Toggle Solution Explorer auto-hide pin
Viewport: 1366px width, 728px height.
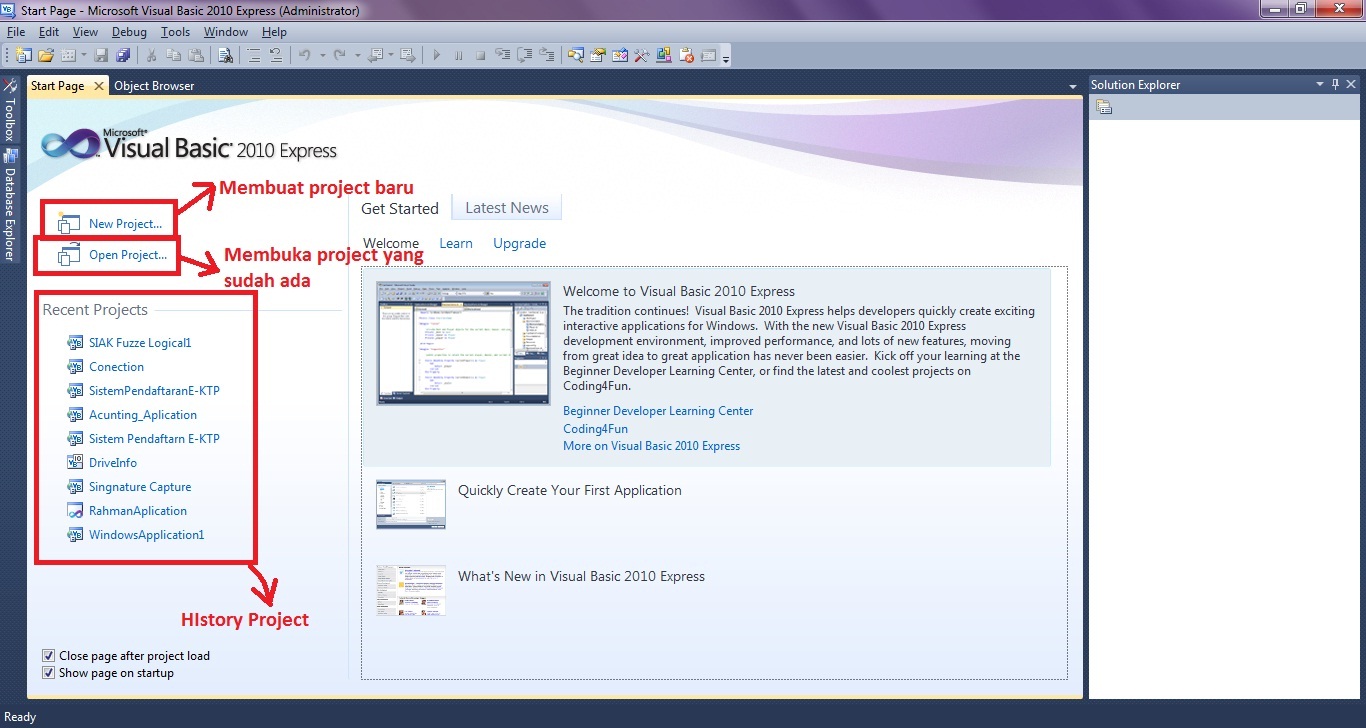tap(1334, 85)
